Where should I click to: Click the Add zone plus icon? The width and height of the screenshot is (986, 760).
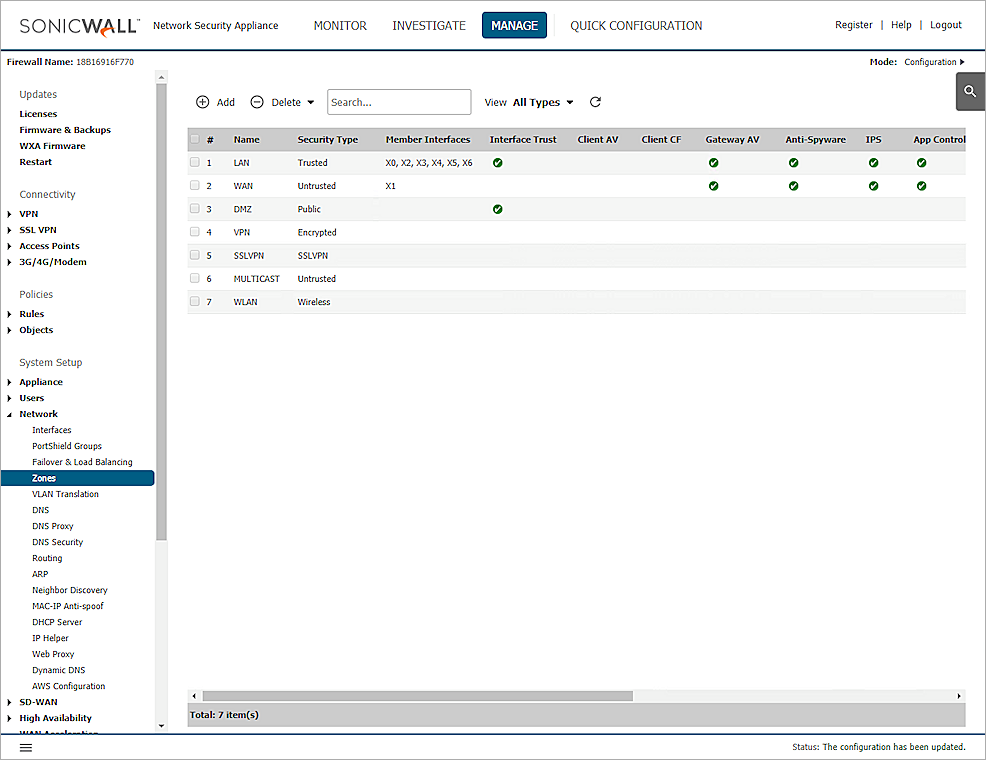[x=203, y=102]
